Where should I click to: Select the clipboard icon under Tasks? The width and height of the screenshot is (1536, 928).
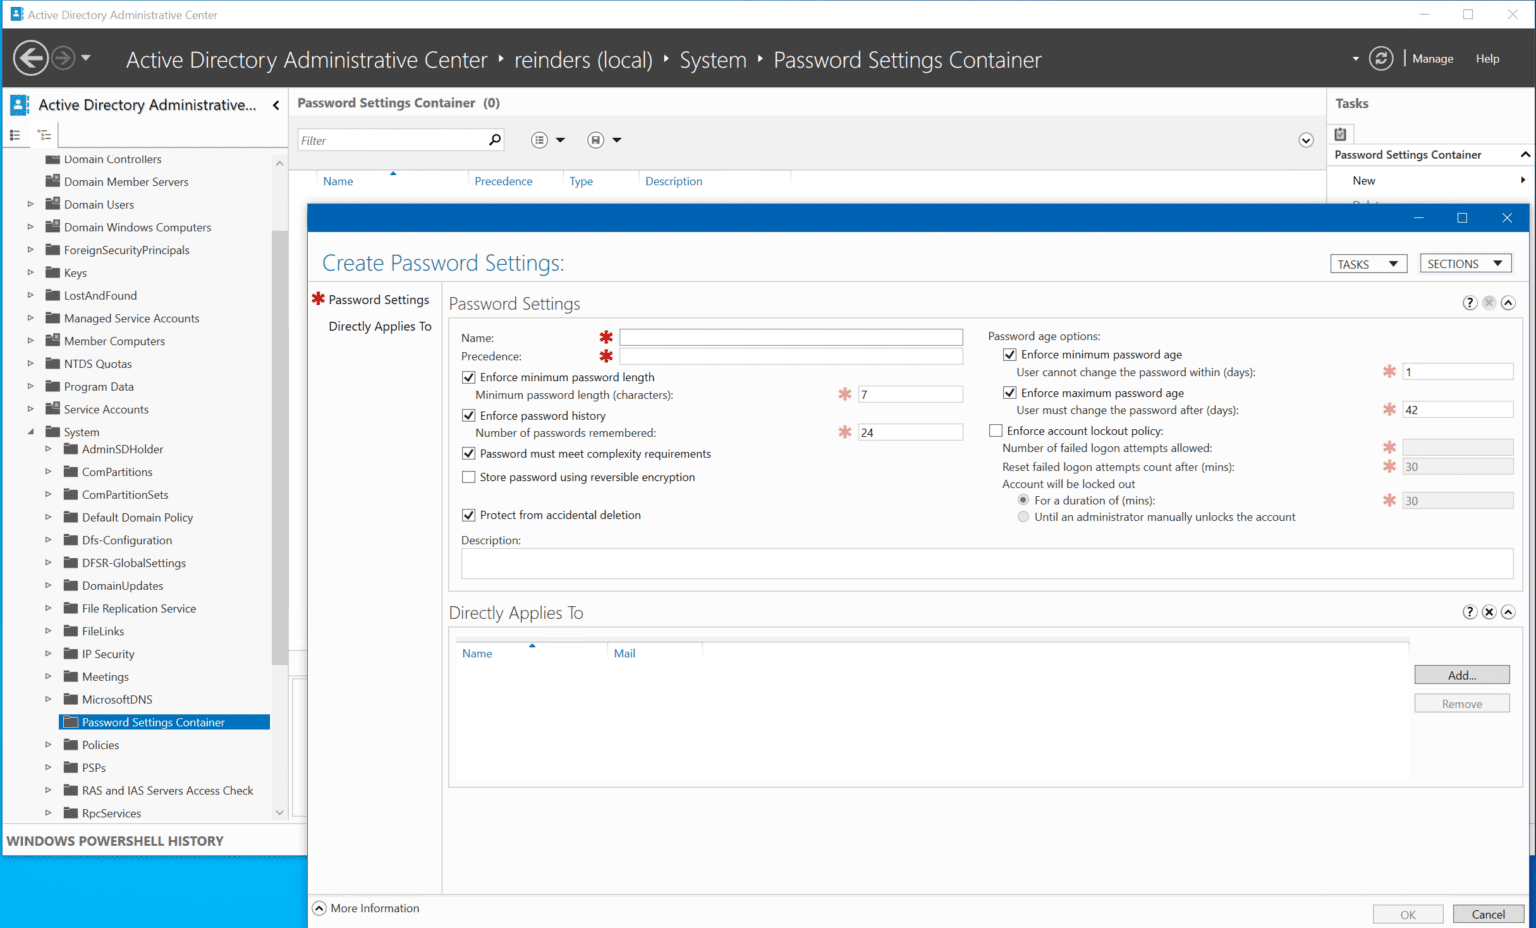click(x=1340, y=132)
